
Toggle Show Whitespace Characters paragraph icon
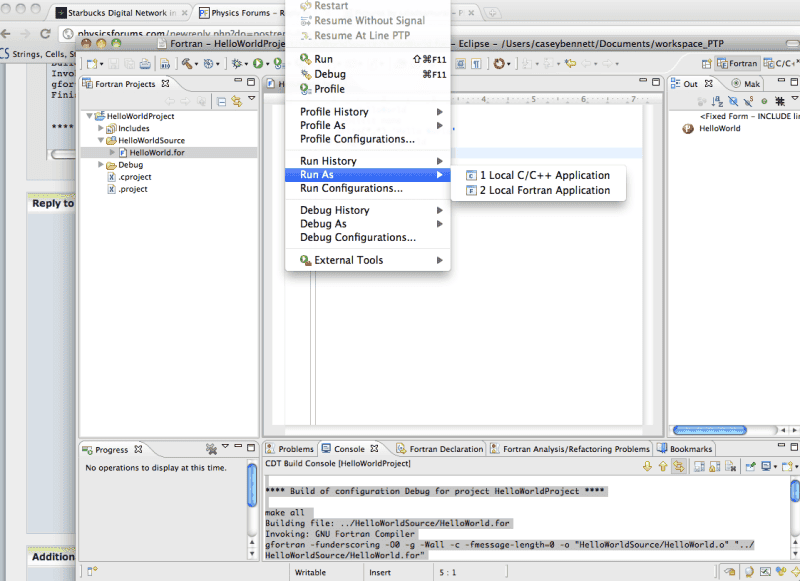click(477, 63)
